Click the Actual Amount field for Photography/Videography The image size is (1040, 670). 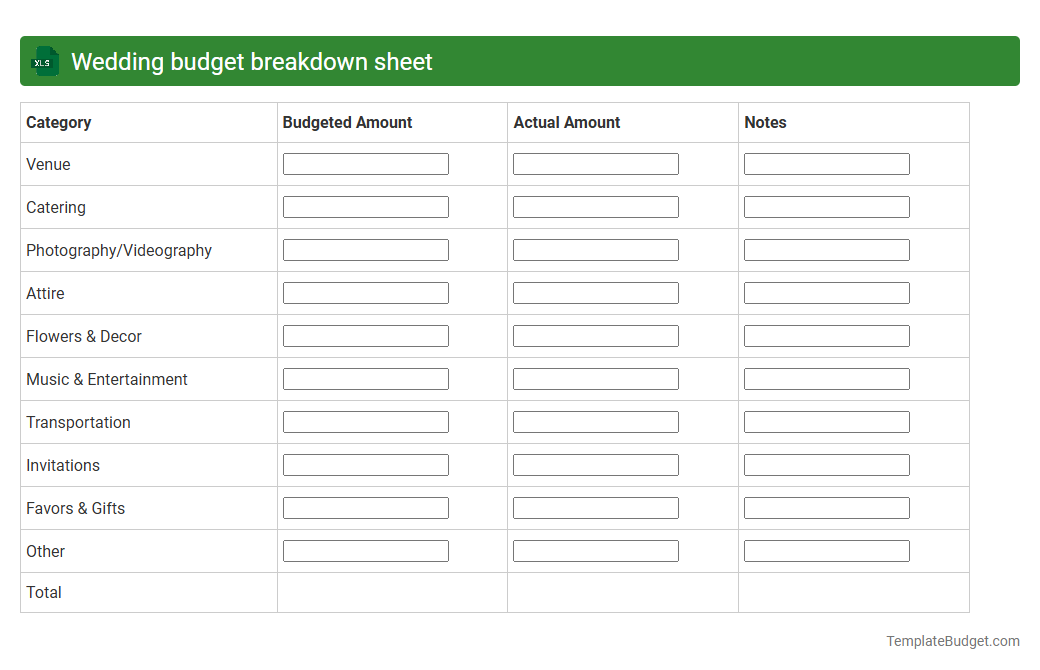595,249
